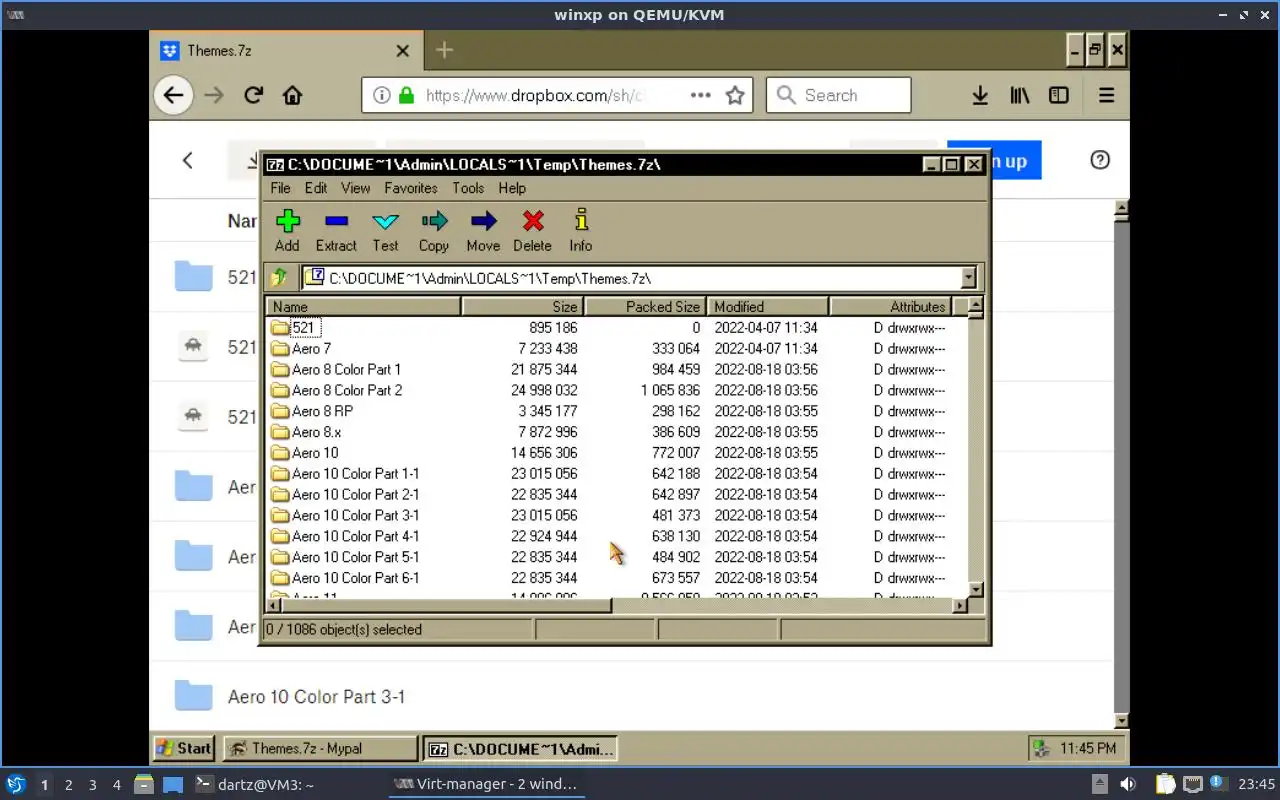
Task: Select the Aero 10 folder row
Action: click(618, 453)
